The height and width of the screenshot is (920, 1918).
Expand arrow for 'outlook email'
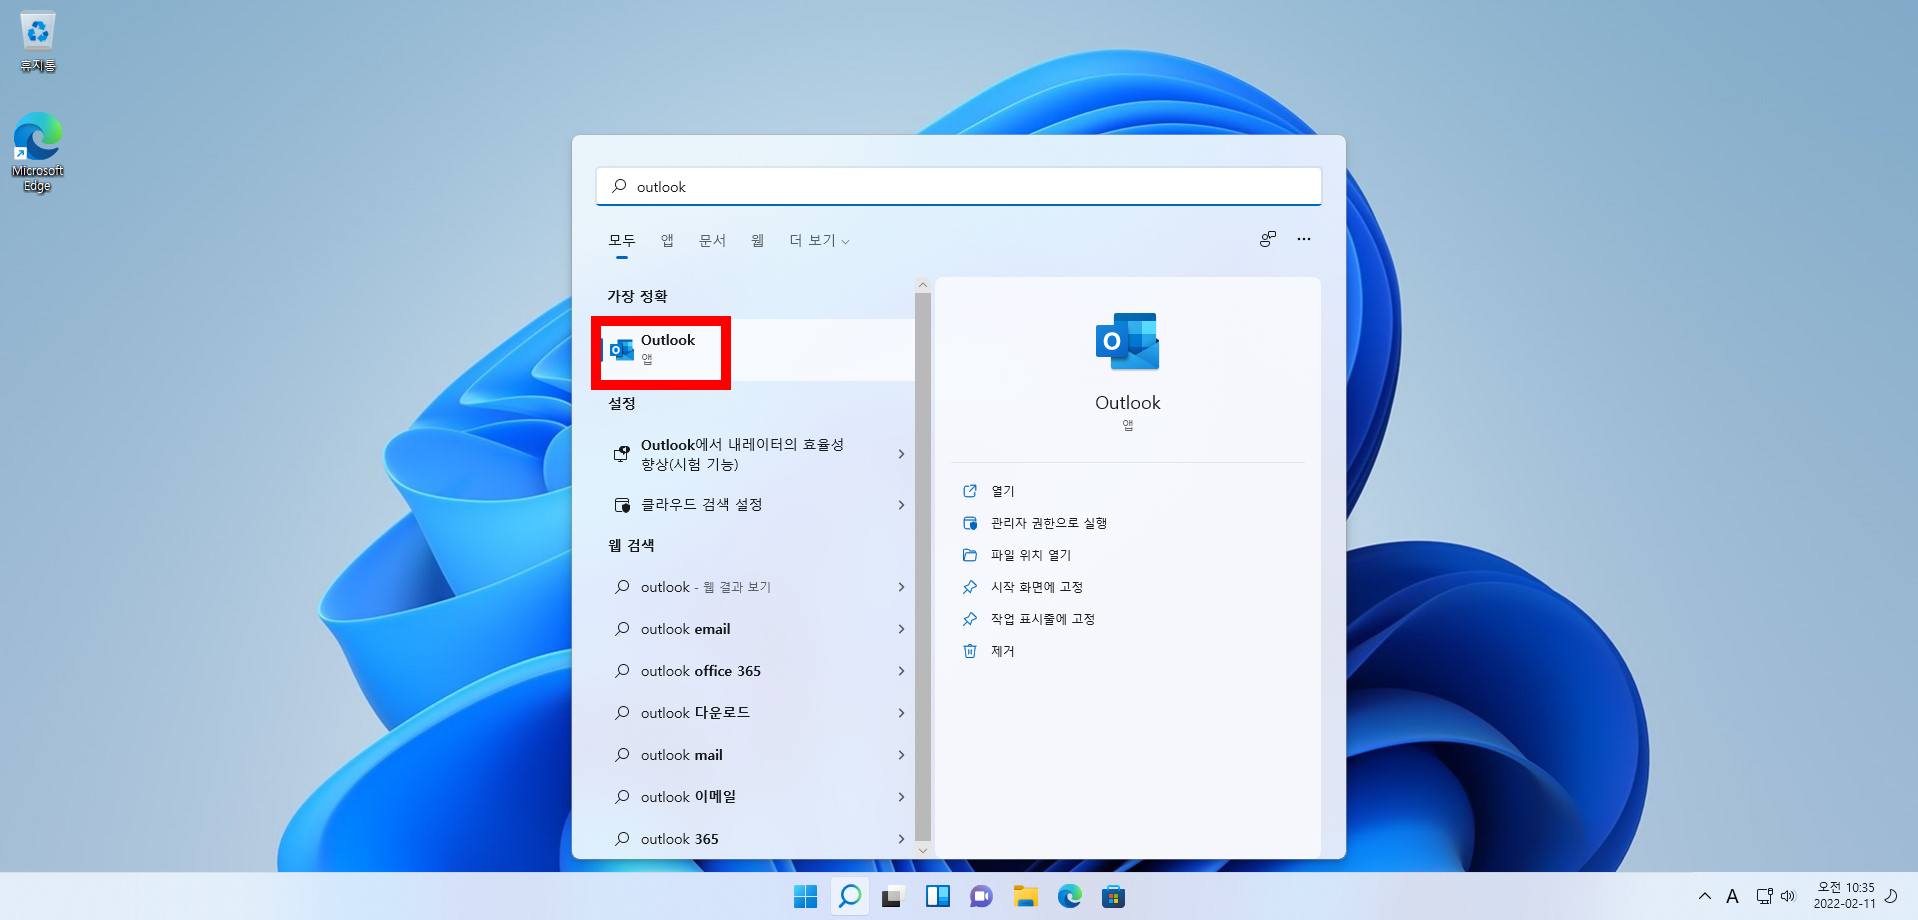tap(901, 629)
